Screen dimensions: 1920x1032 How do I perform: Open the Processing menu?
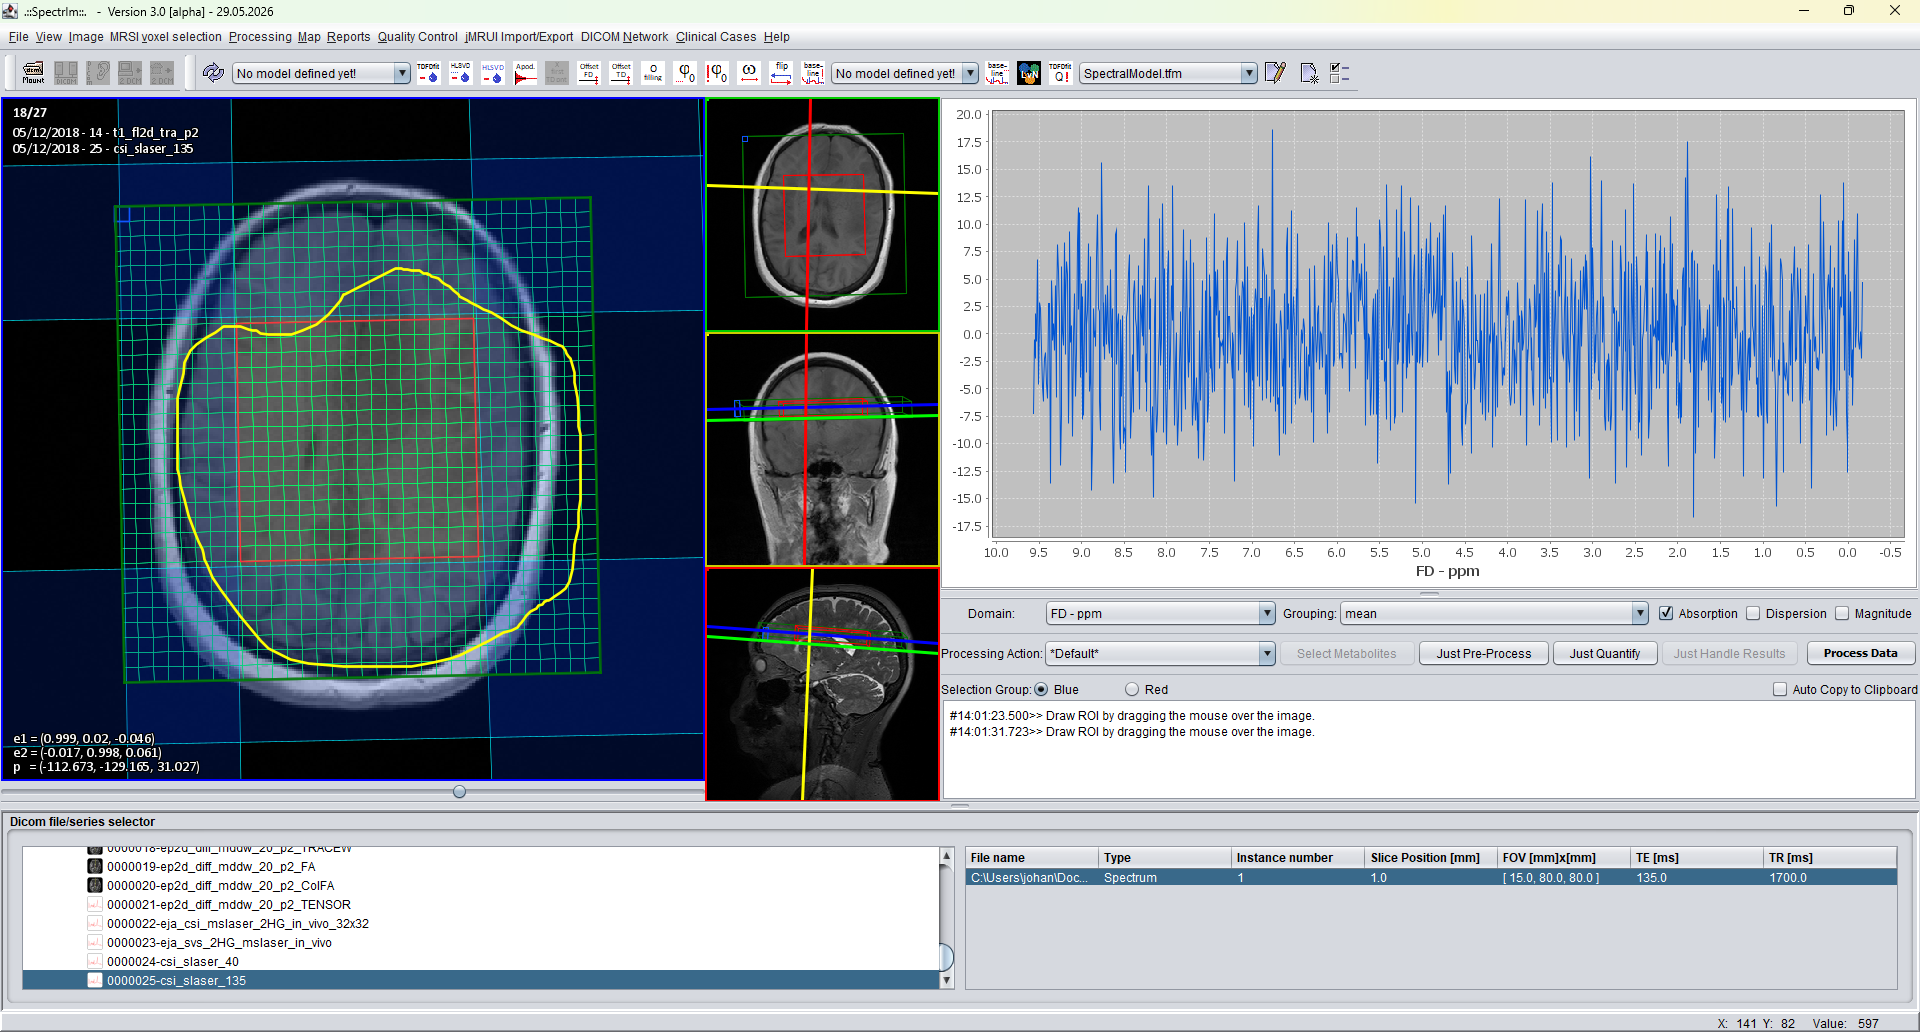pos(260,37)
